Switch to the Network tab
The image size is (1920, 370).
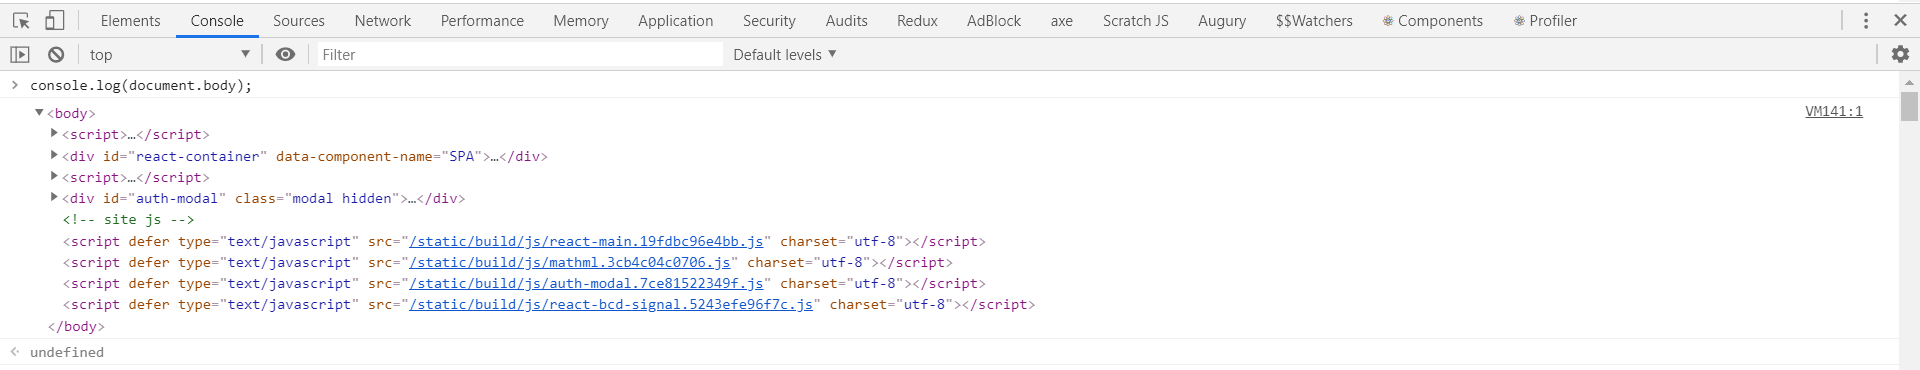pos(383,20)
